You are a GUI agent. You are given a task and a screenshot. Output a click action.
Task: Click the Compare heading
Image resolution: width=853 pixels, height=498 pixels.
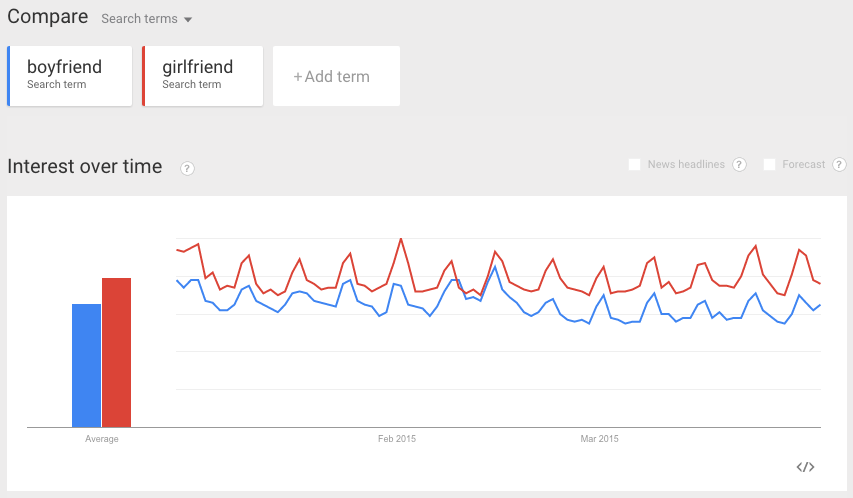pos(48,16)
